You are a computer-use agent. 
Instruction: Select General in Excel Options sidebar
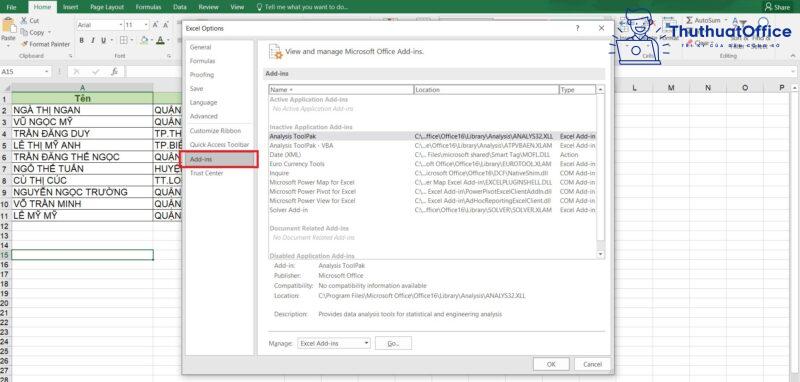point(219,47)
